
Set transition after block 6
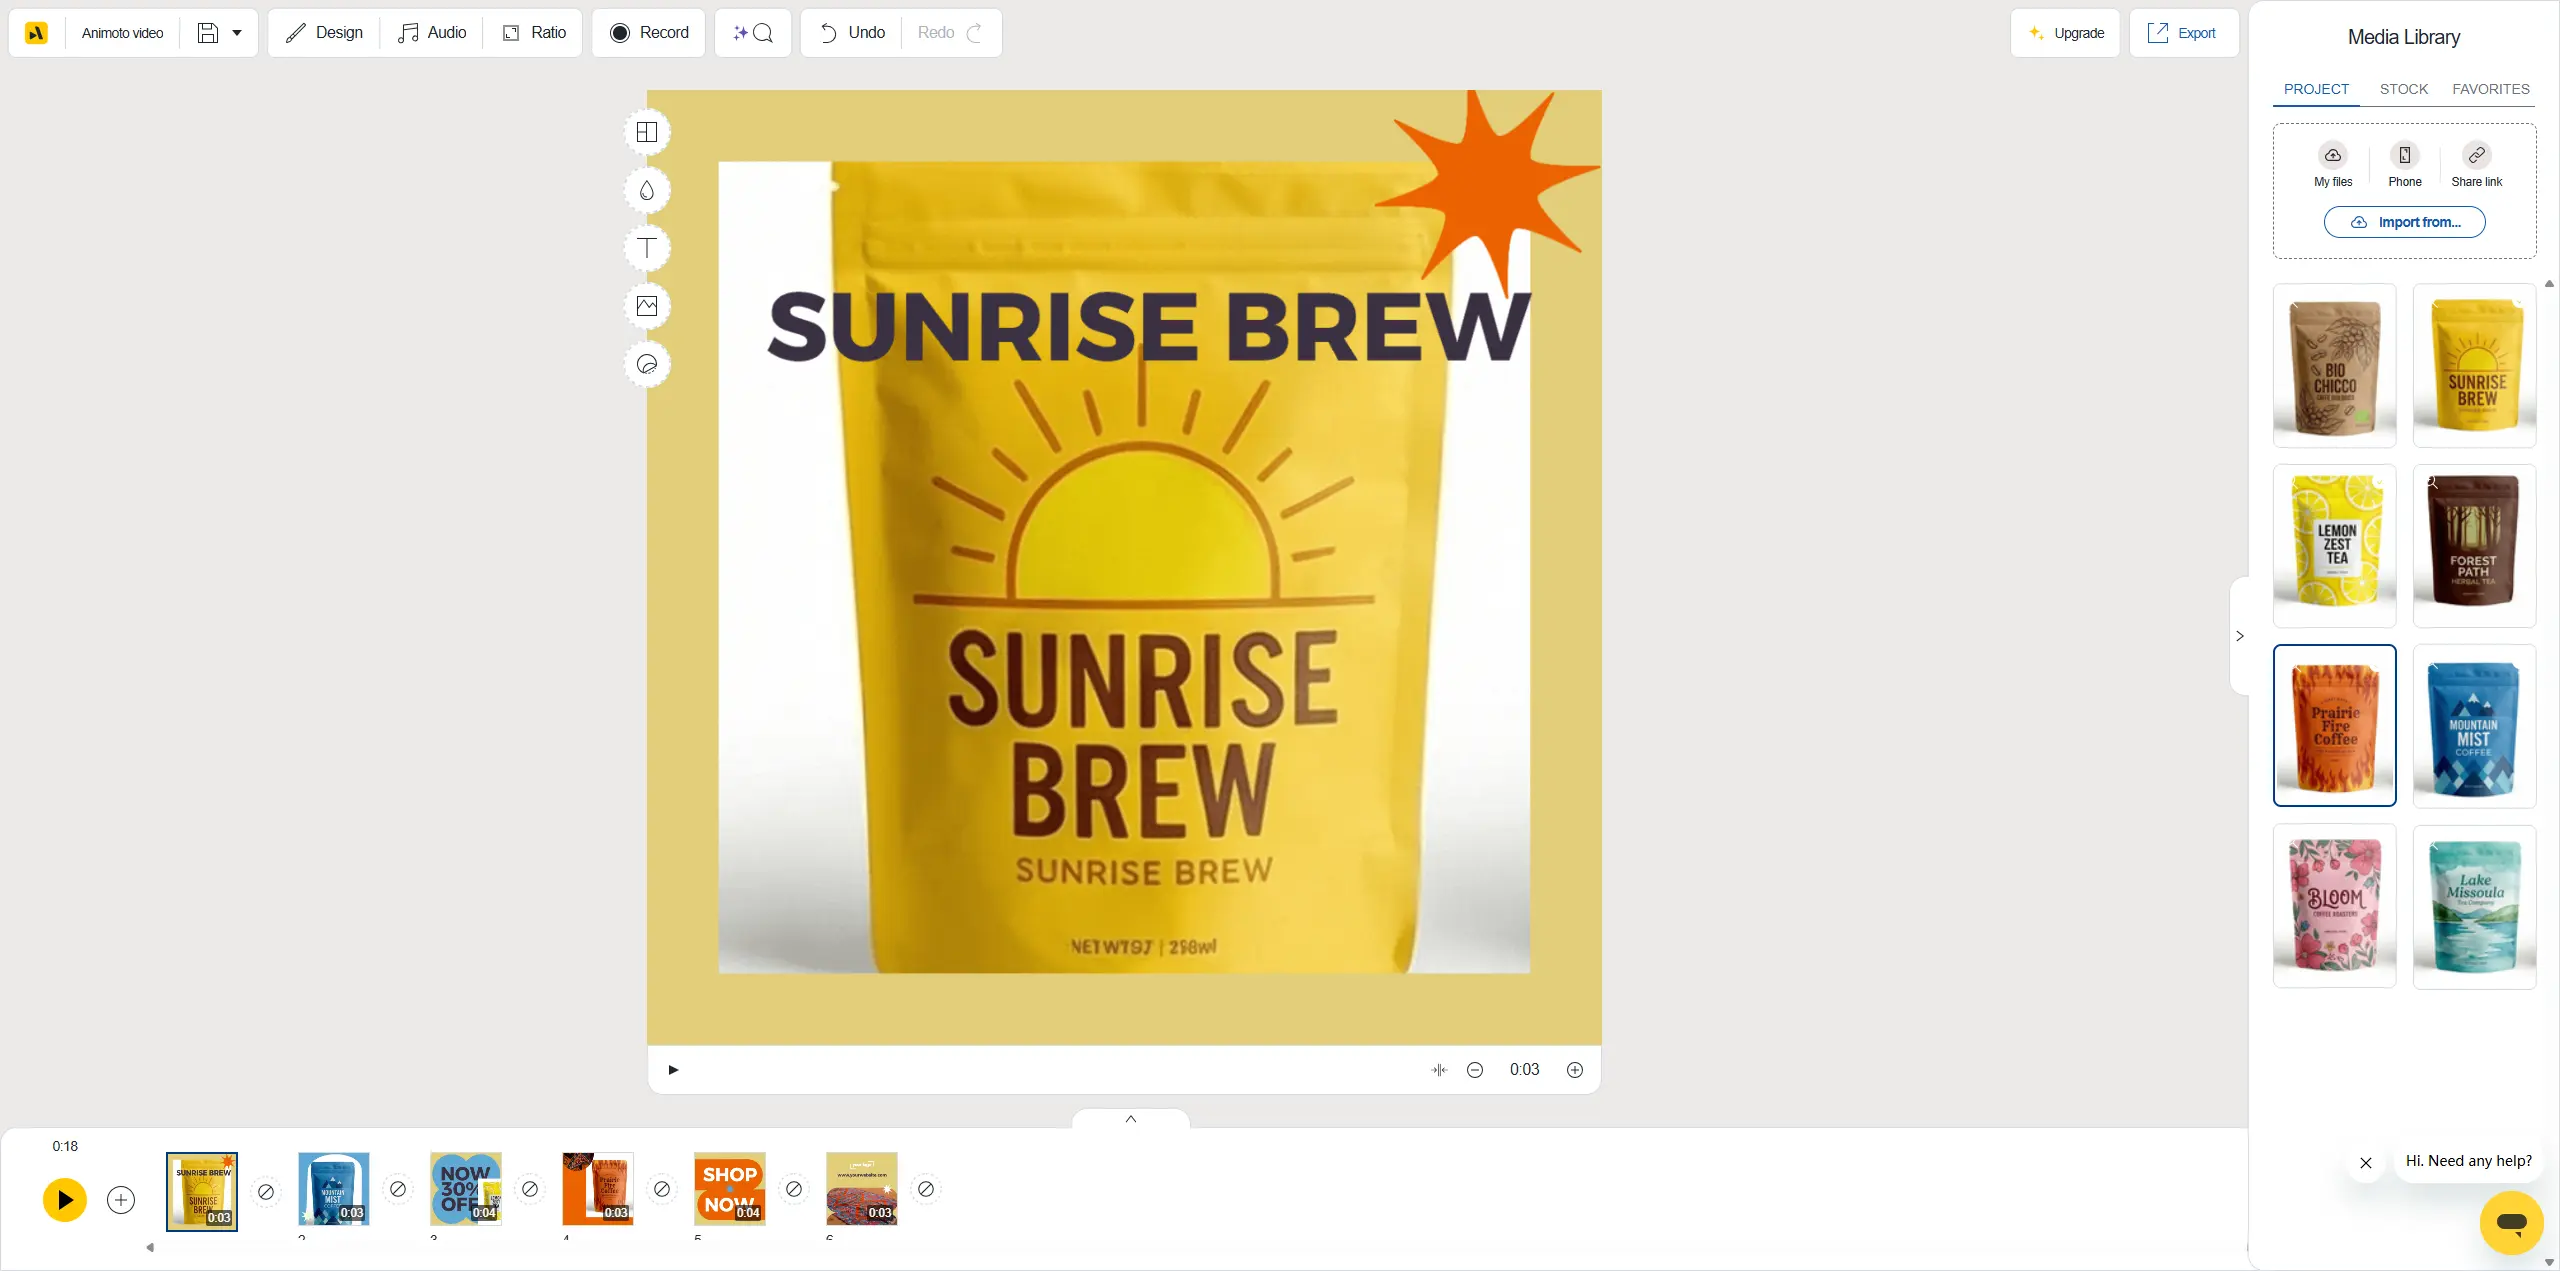pyautogui.click(x=926, y=1189)
